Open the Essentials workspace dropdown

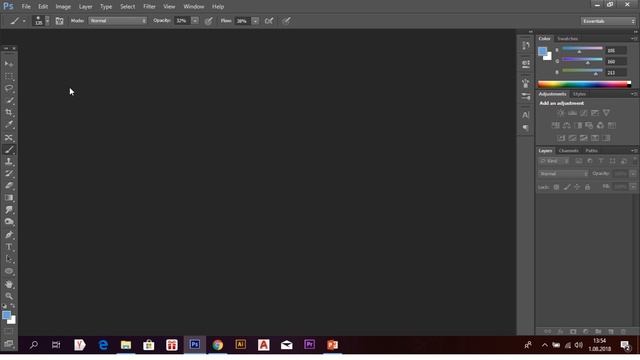click(x=608, y=21)
